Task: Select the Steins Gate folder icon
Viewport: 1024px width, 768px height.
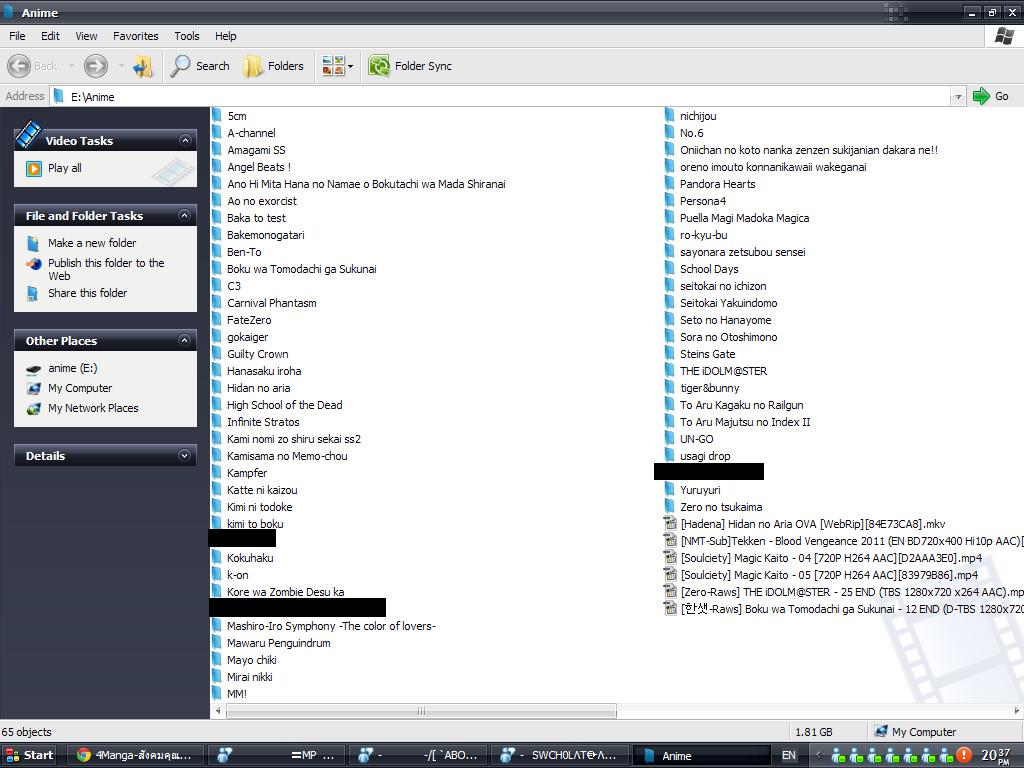Action: pyautogui.click(x=669, y=353)
